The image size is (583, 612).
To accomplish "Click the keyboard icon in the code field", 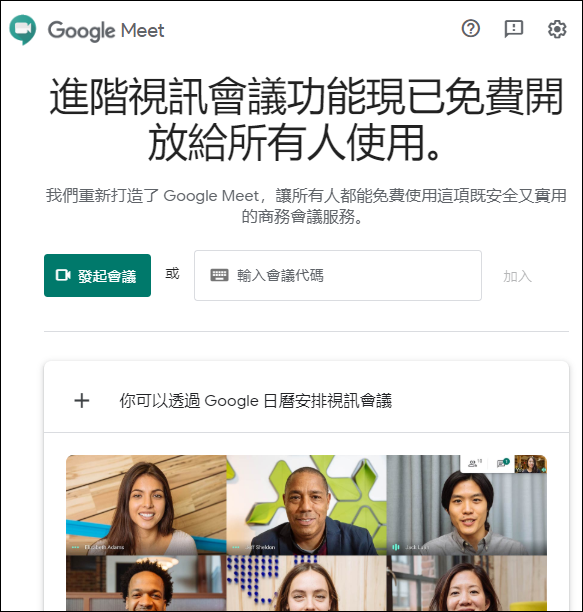I will tap(219, 275).
